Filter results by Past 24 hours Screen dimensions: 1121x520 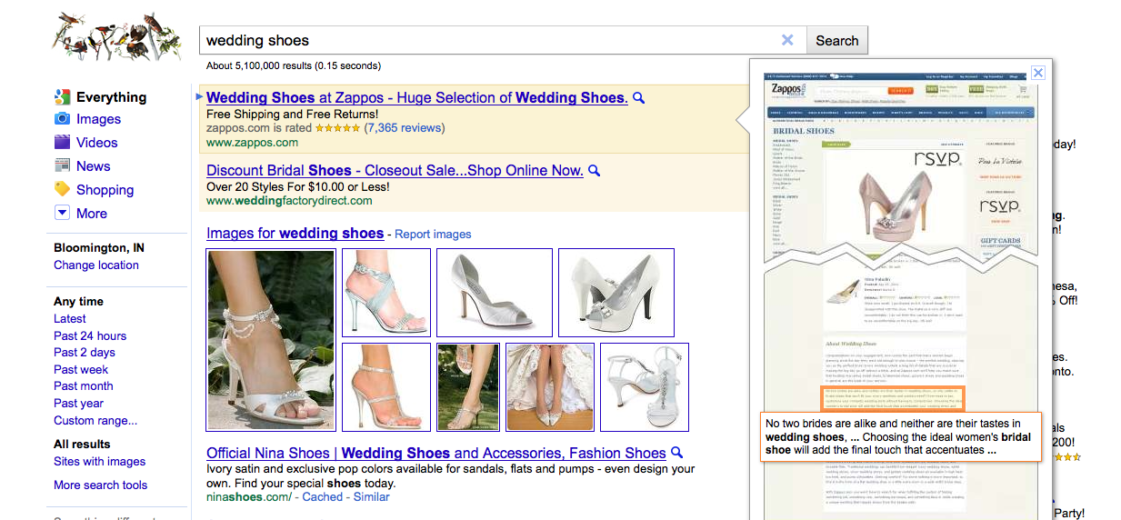pos(90,335)
